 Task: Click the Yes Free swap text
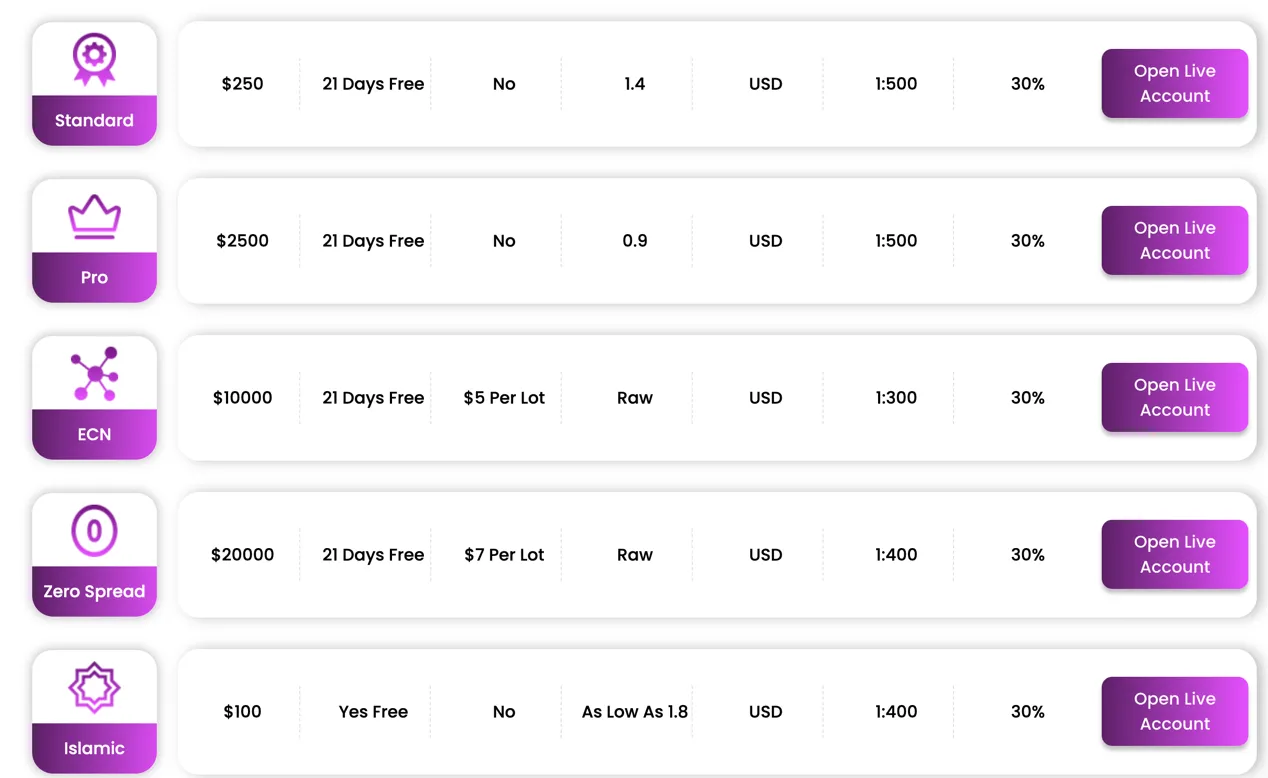pos(373,712)
